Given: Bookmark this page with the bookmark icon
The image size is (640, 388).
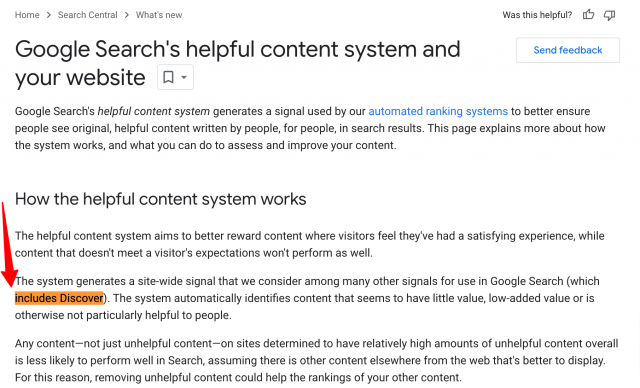Looking at the screenshot, I should pos(168,77).
